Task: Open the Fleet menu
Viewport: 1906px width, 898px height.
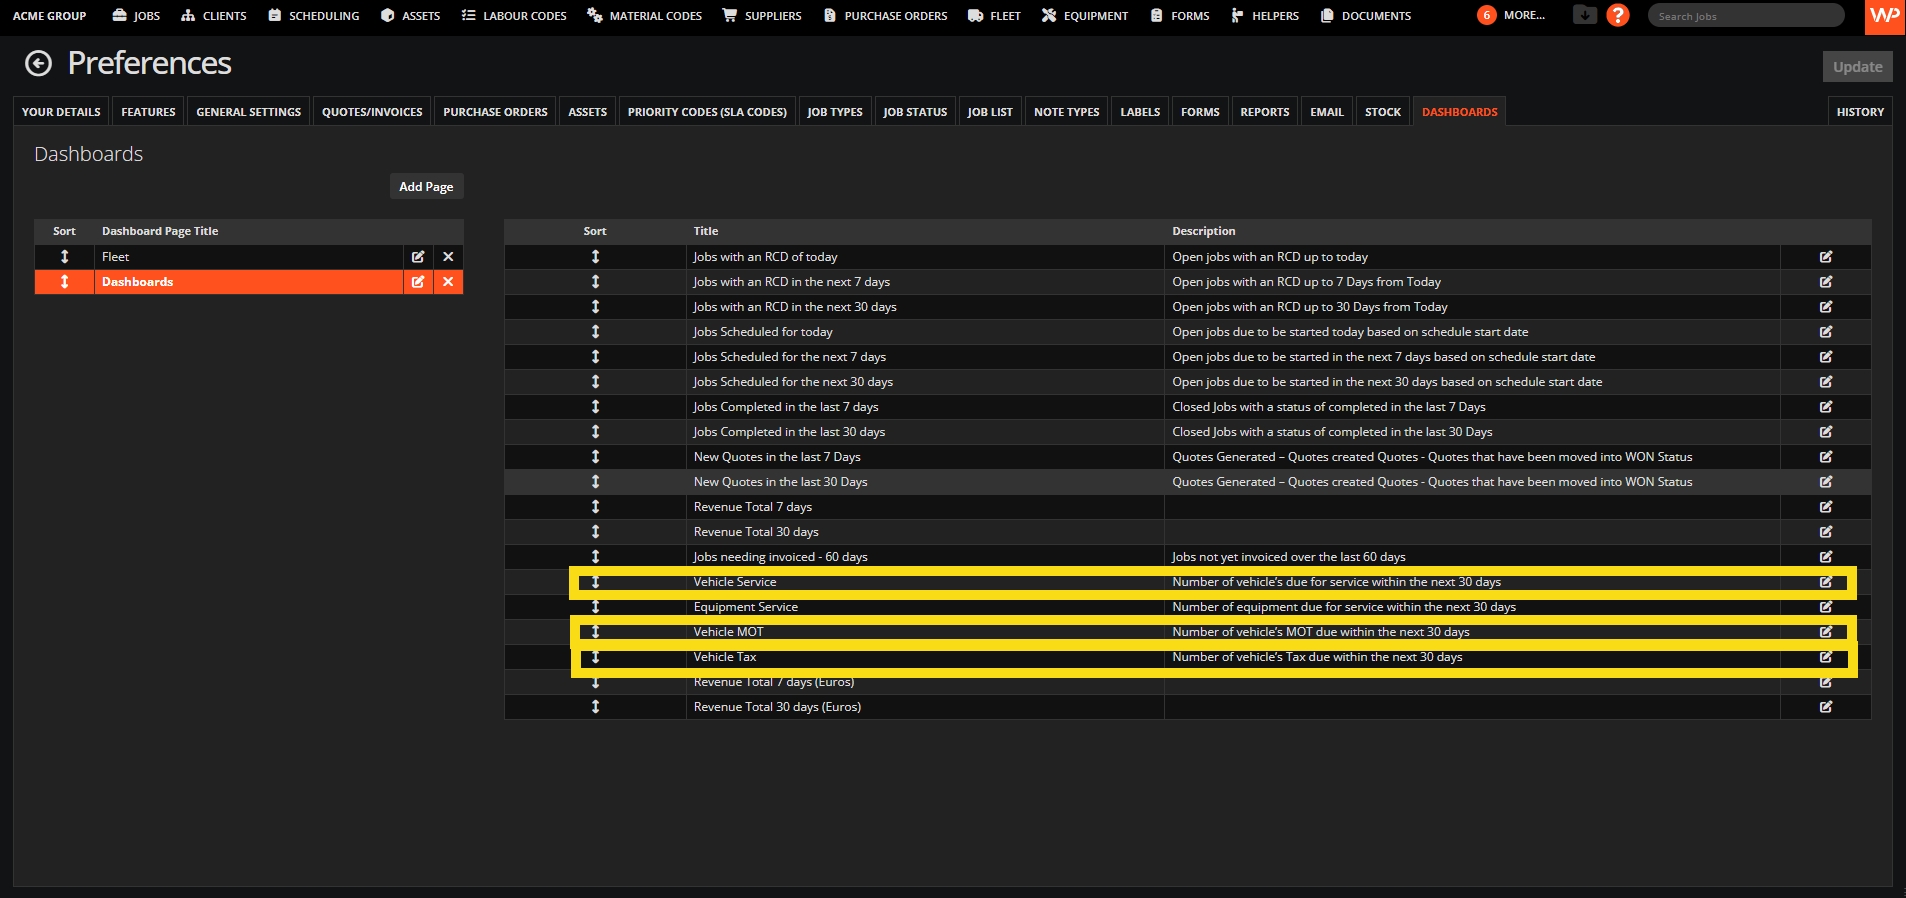Action: coord(994,16)
